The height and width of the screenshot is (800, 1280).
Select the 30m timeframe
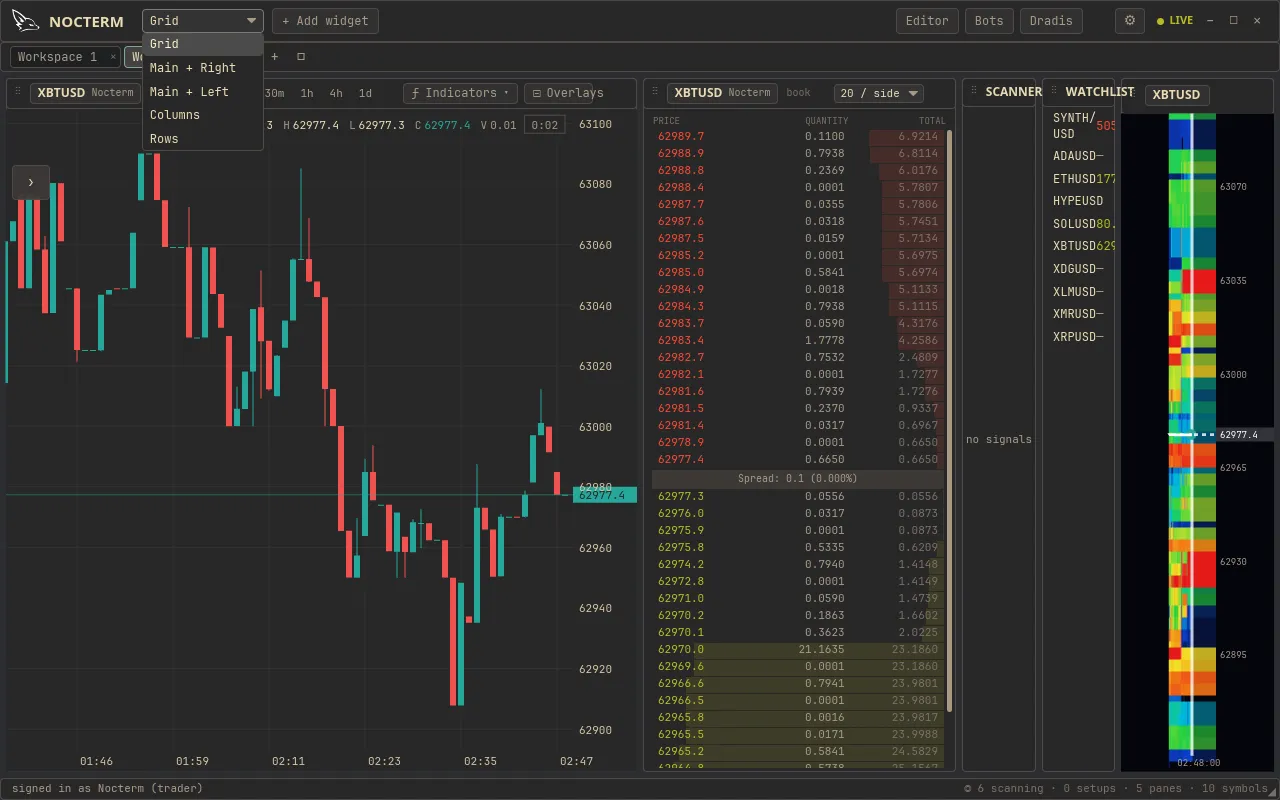(274, 93)
